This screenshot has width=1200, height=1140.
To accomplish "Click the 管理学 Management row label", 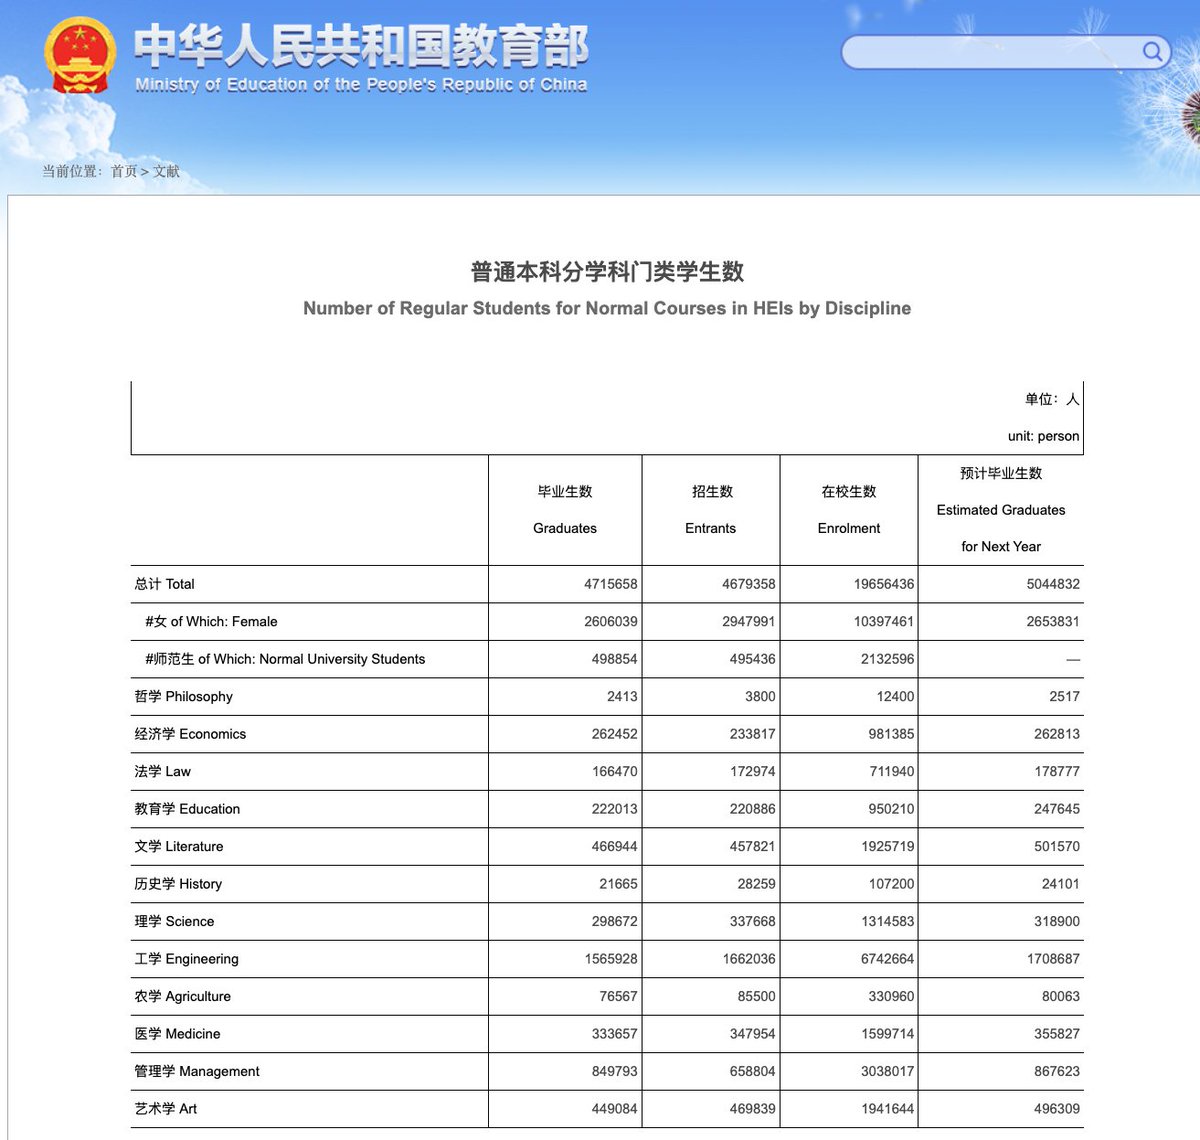I will (x=197, y=1071).
